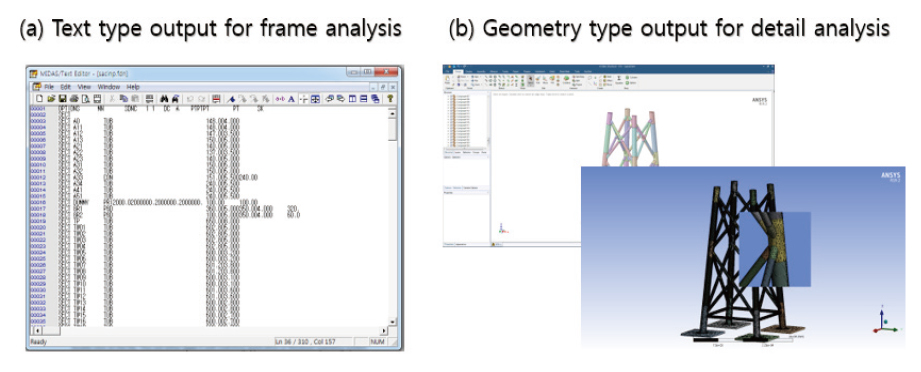Click the Print Preview icon in MIDAS toolbar
This screenshot has width=921, height=372.
[86, 99]
